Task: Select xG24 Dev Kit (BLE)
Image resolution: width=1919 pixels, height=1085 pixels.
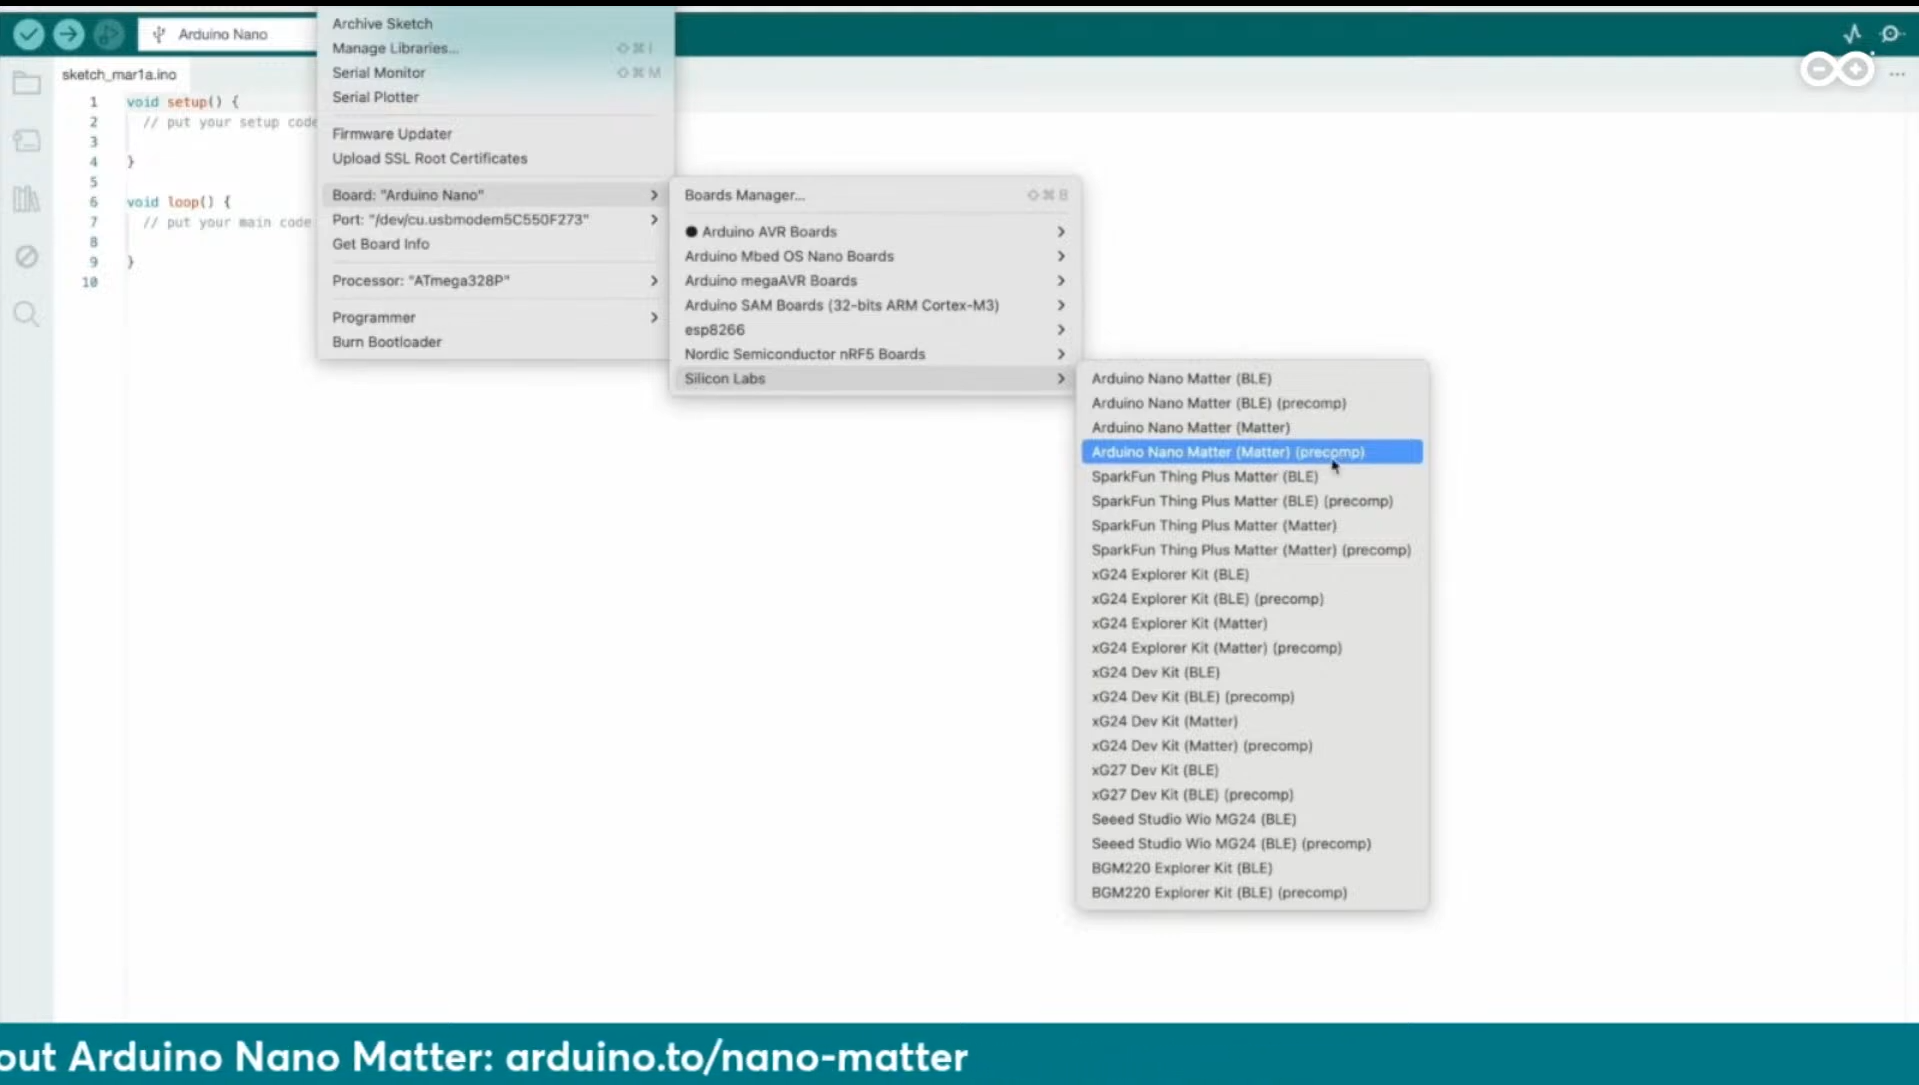Action: click(x=1252, y=672)
